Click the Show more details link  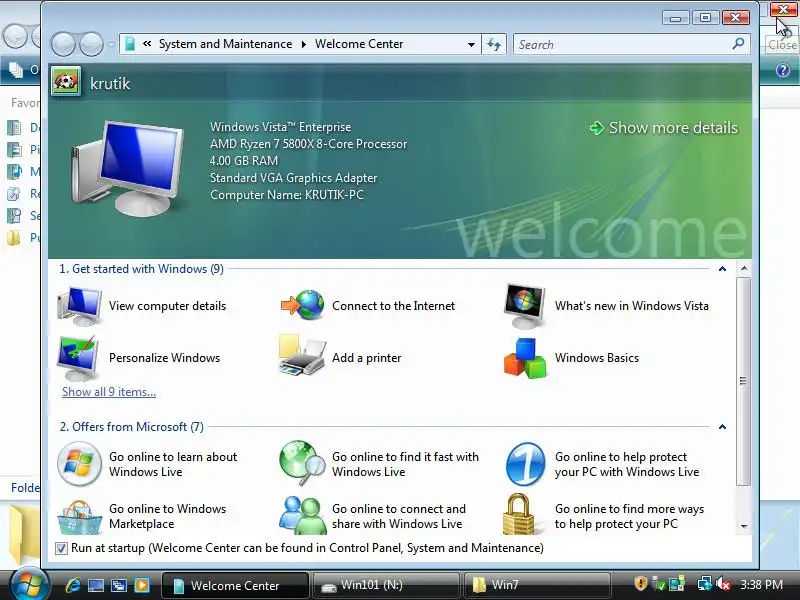(664, 128)
